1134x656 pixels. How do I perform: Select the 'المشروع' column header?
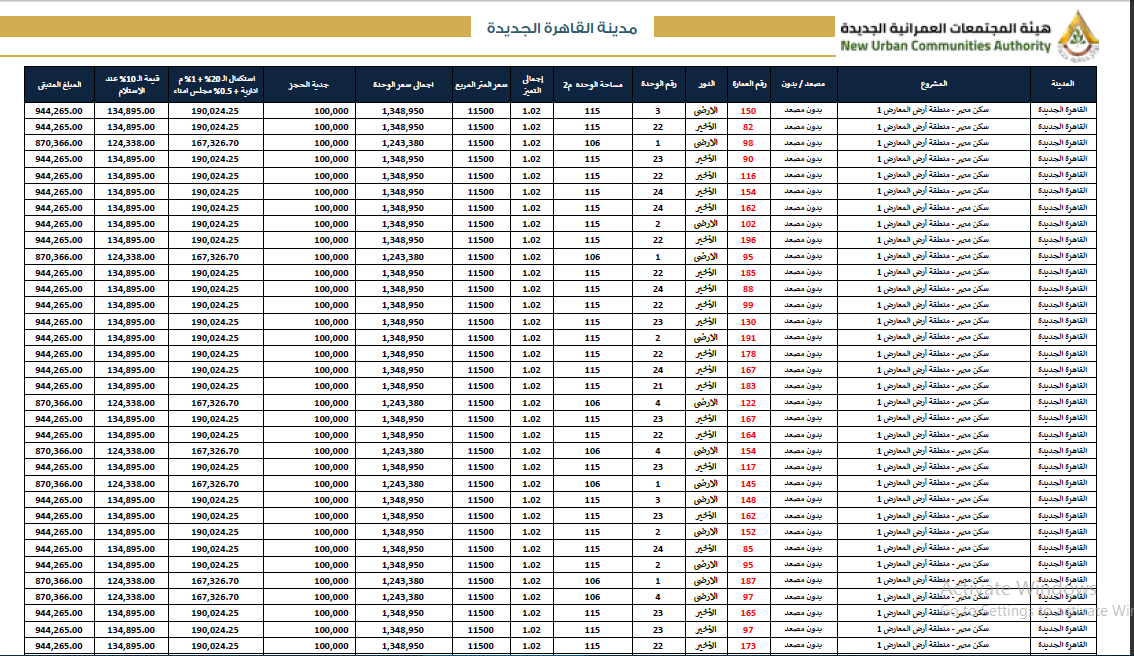coord(934,84)
